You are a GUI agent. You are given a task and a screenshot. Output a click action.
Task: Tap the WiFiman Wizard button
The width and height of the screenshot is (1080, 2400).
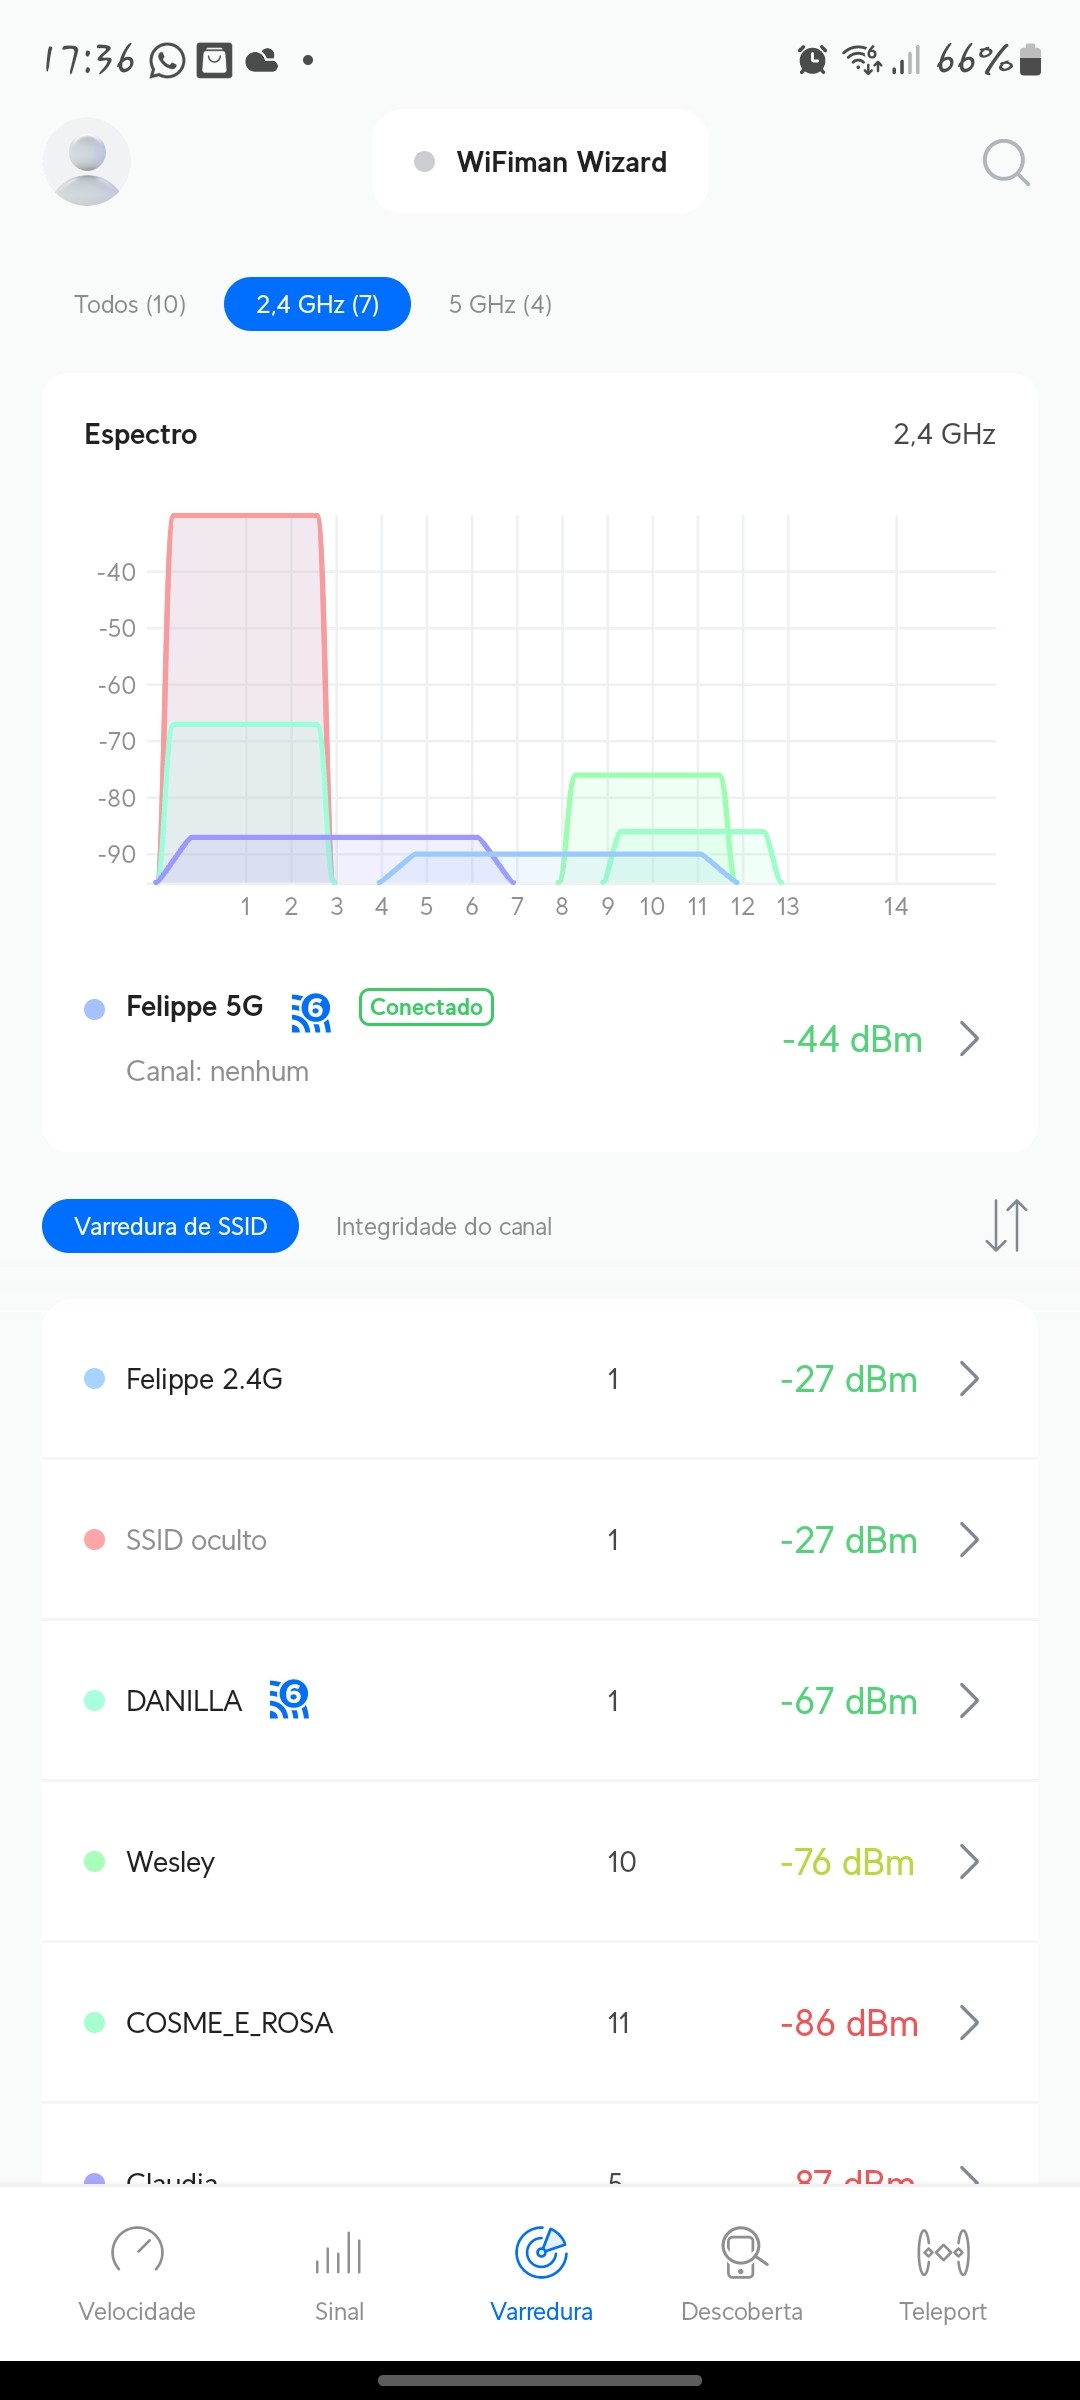click(541, 162)
